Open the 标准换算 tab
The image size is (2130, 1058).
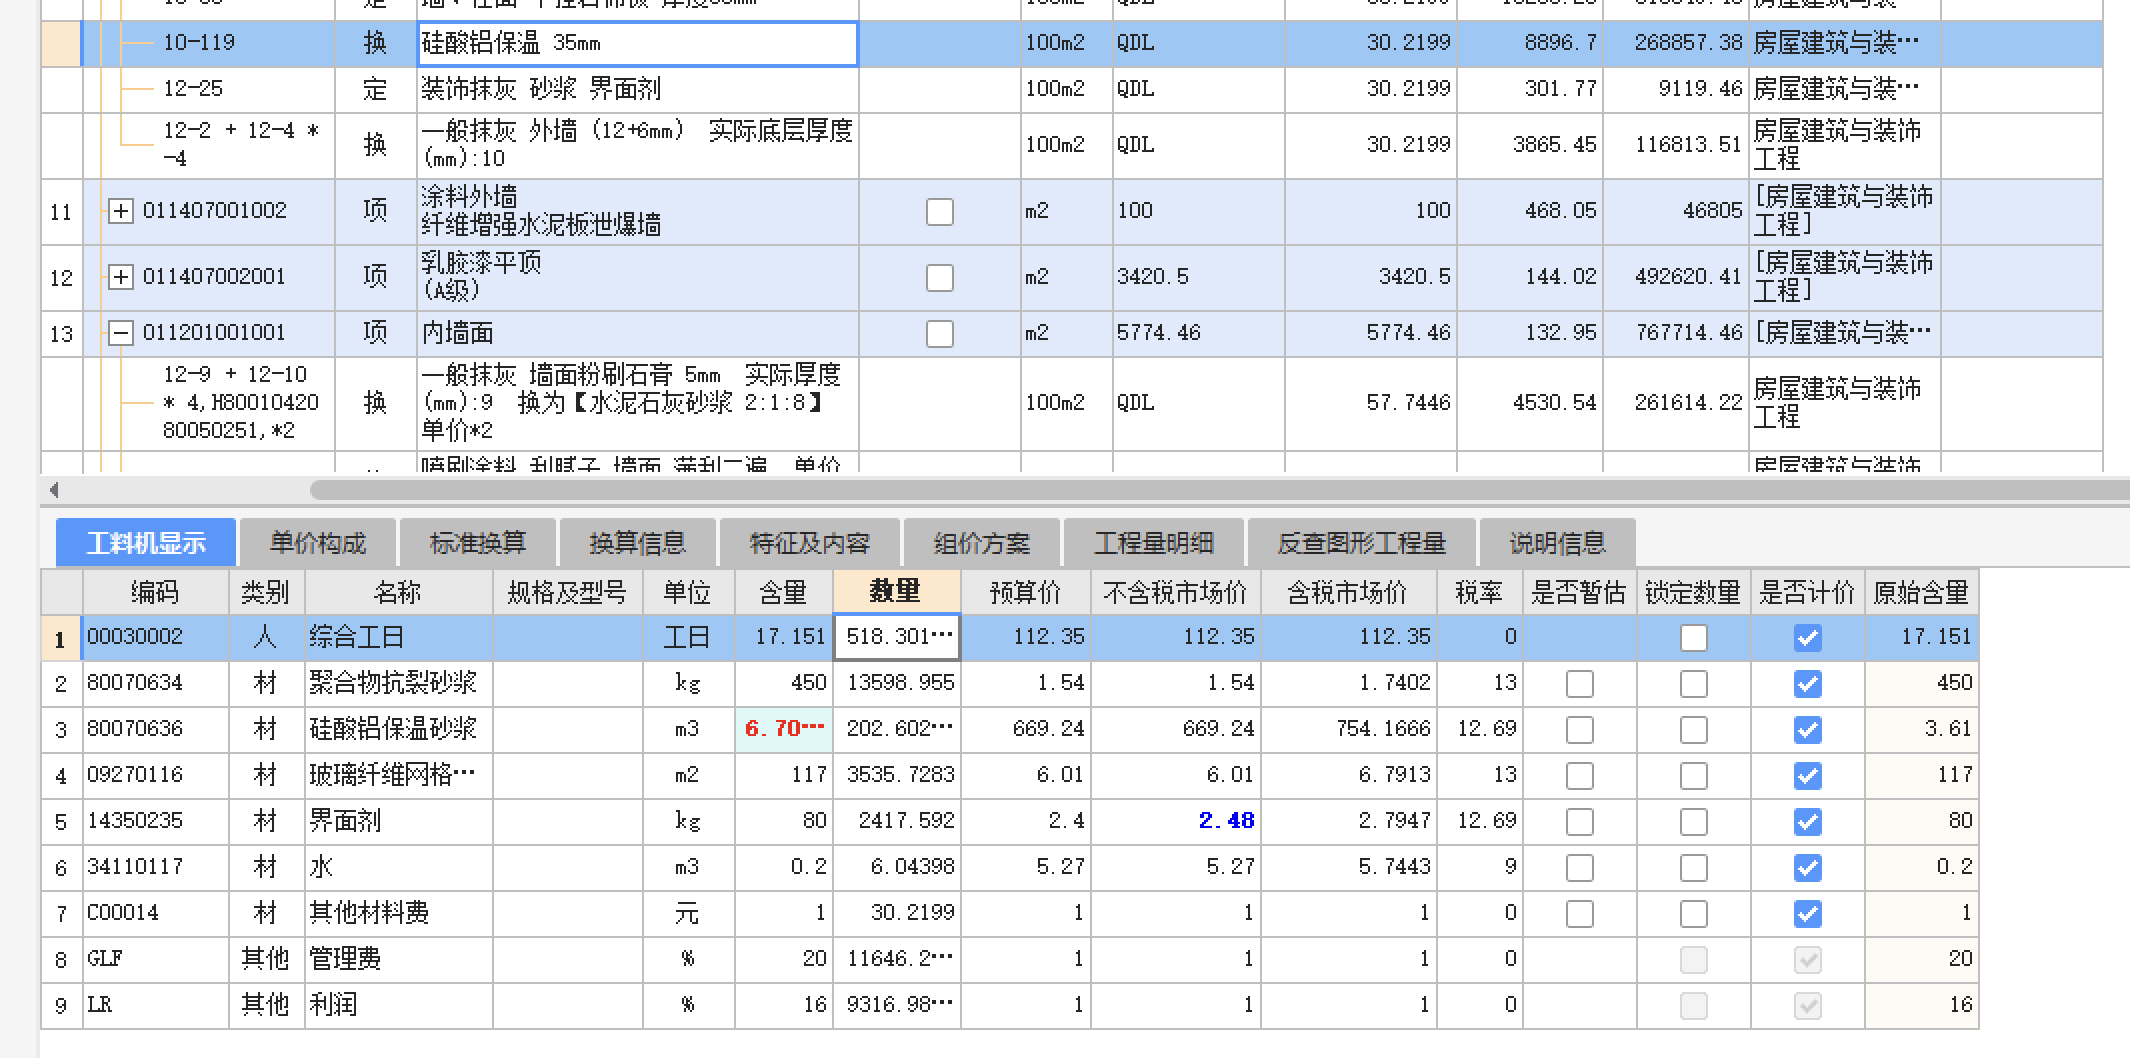(x=478, y=543)
